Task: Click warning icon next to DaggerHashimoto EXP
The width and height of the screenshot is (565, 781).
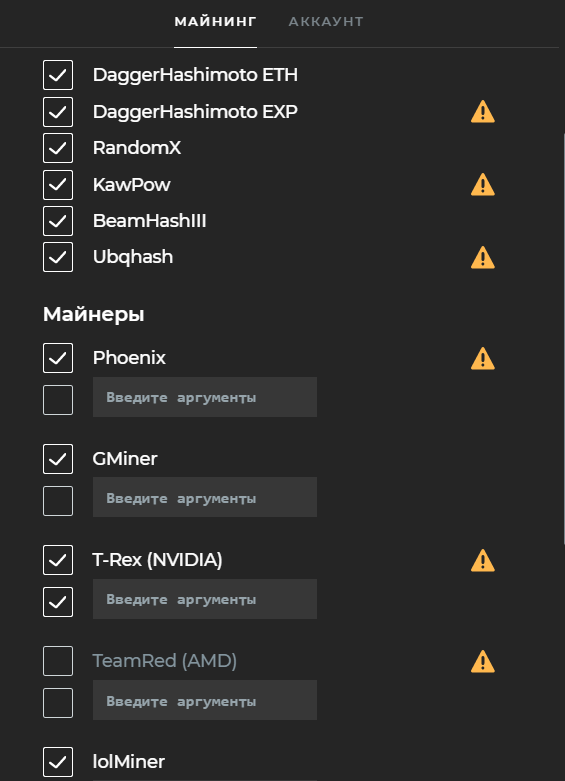Action: (482, 112)
